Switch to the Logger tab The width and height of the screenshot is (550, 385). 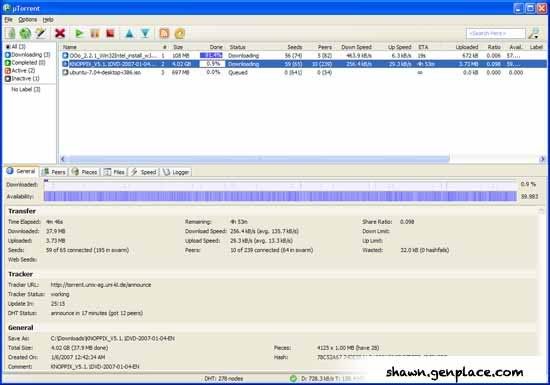(x=177, y=172)
